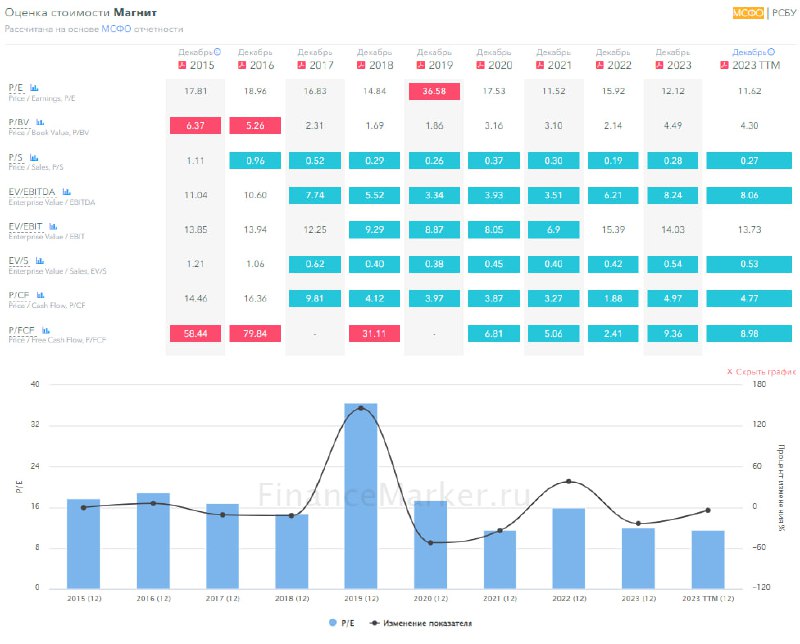Open the 2016 PDF report icon
The width and height of the screenshot is (800, 644).
pos(242,65)
